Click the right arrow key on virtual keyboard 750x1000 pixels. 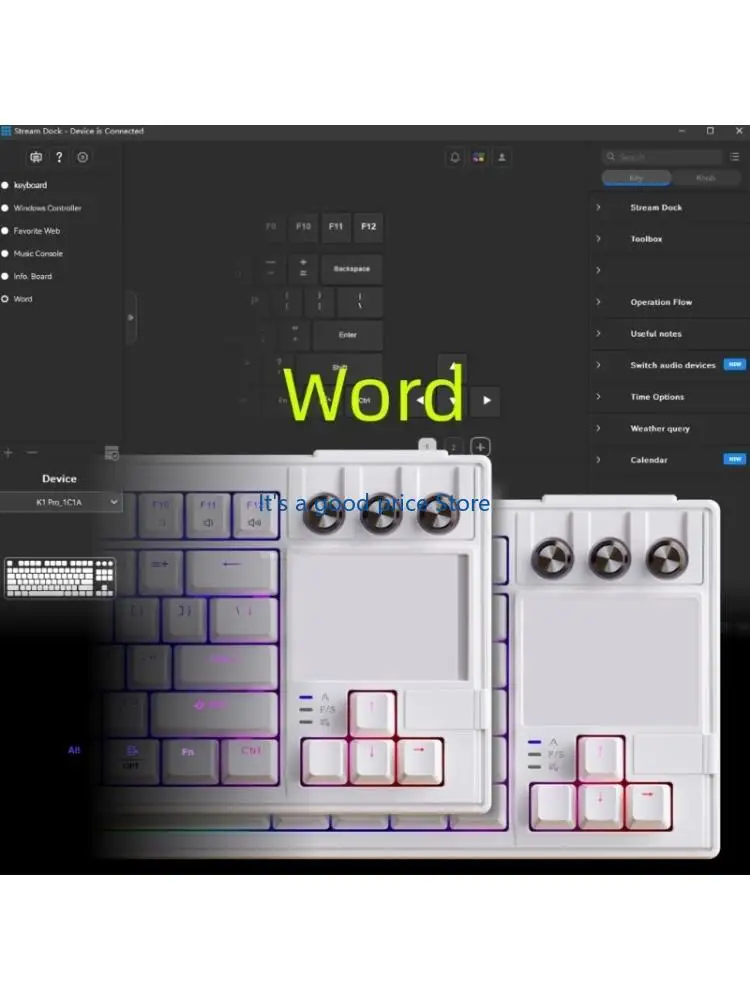point(487,400)
